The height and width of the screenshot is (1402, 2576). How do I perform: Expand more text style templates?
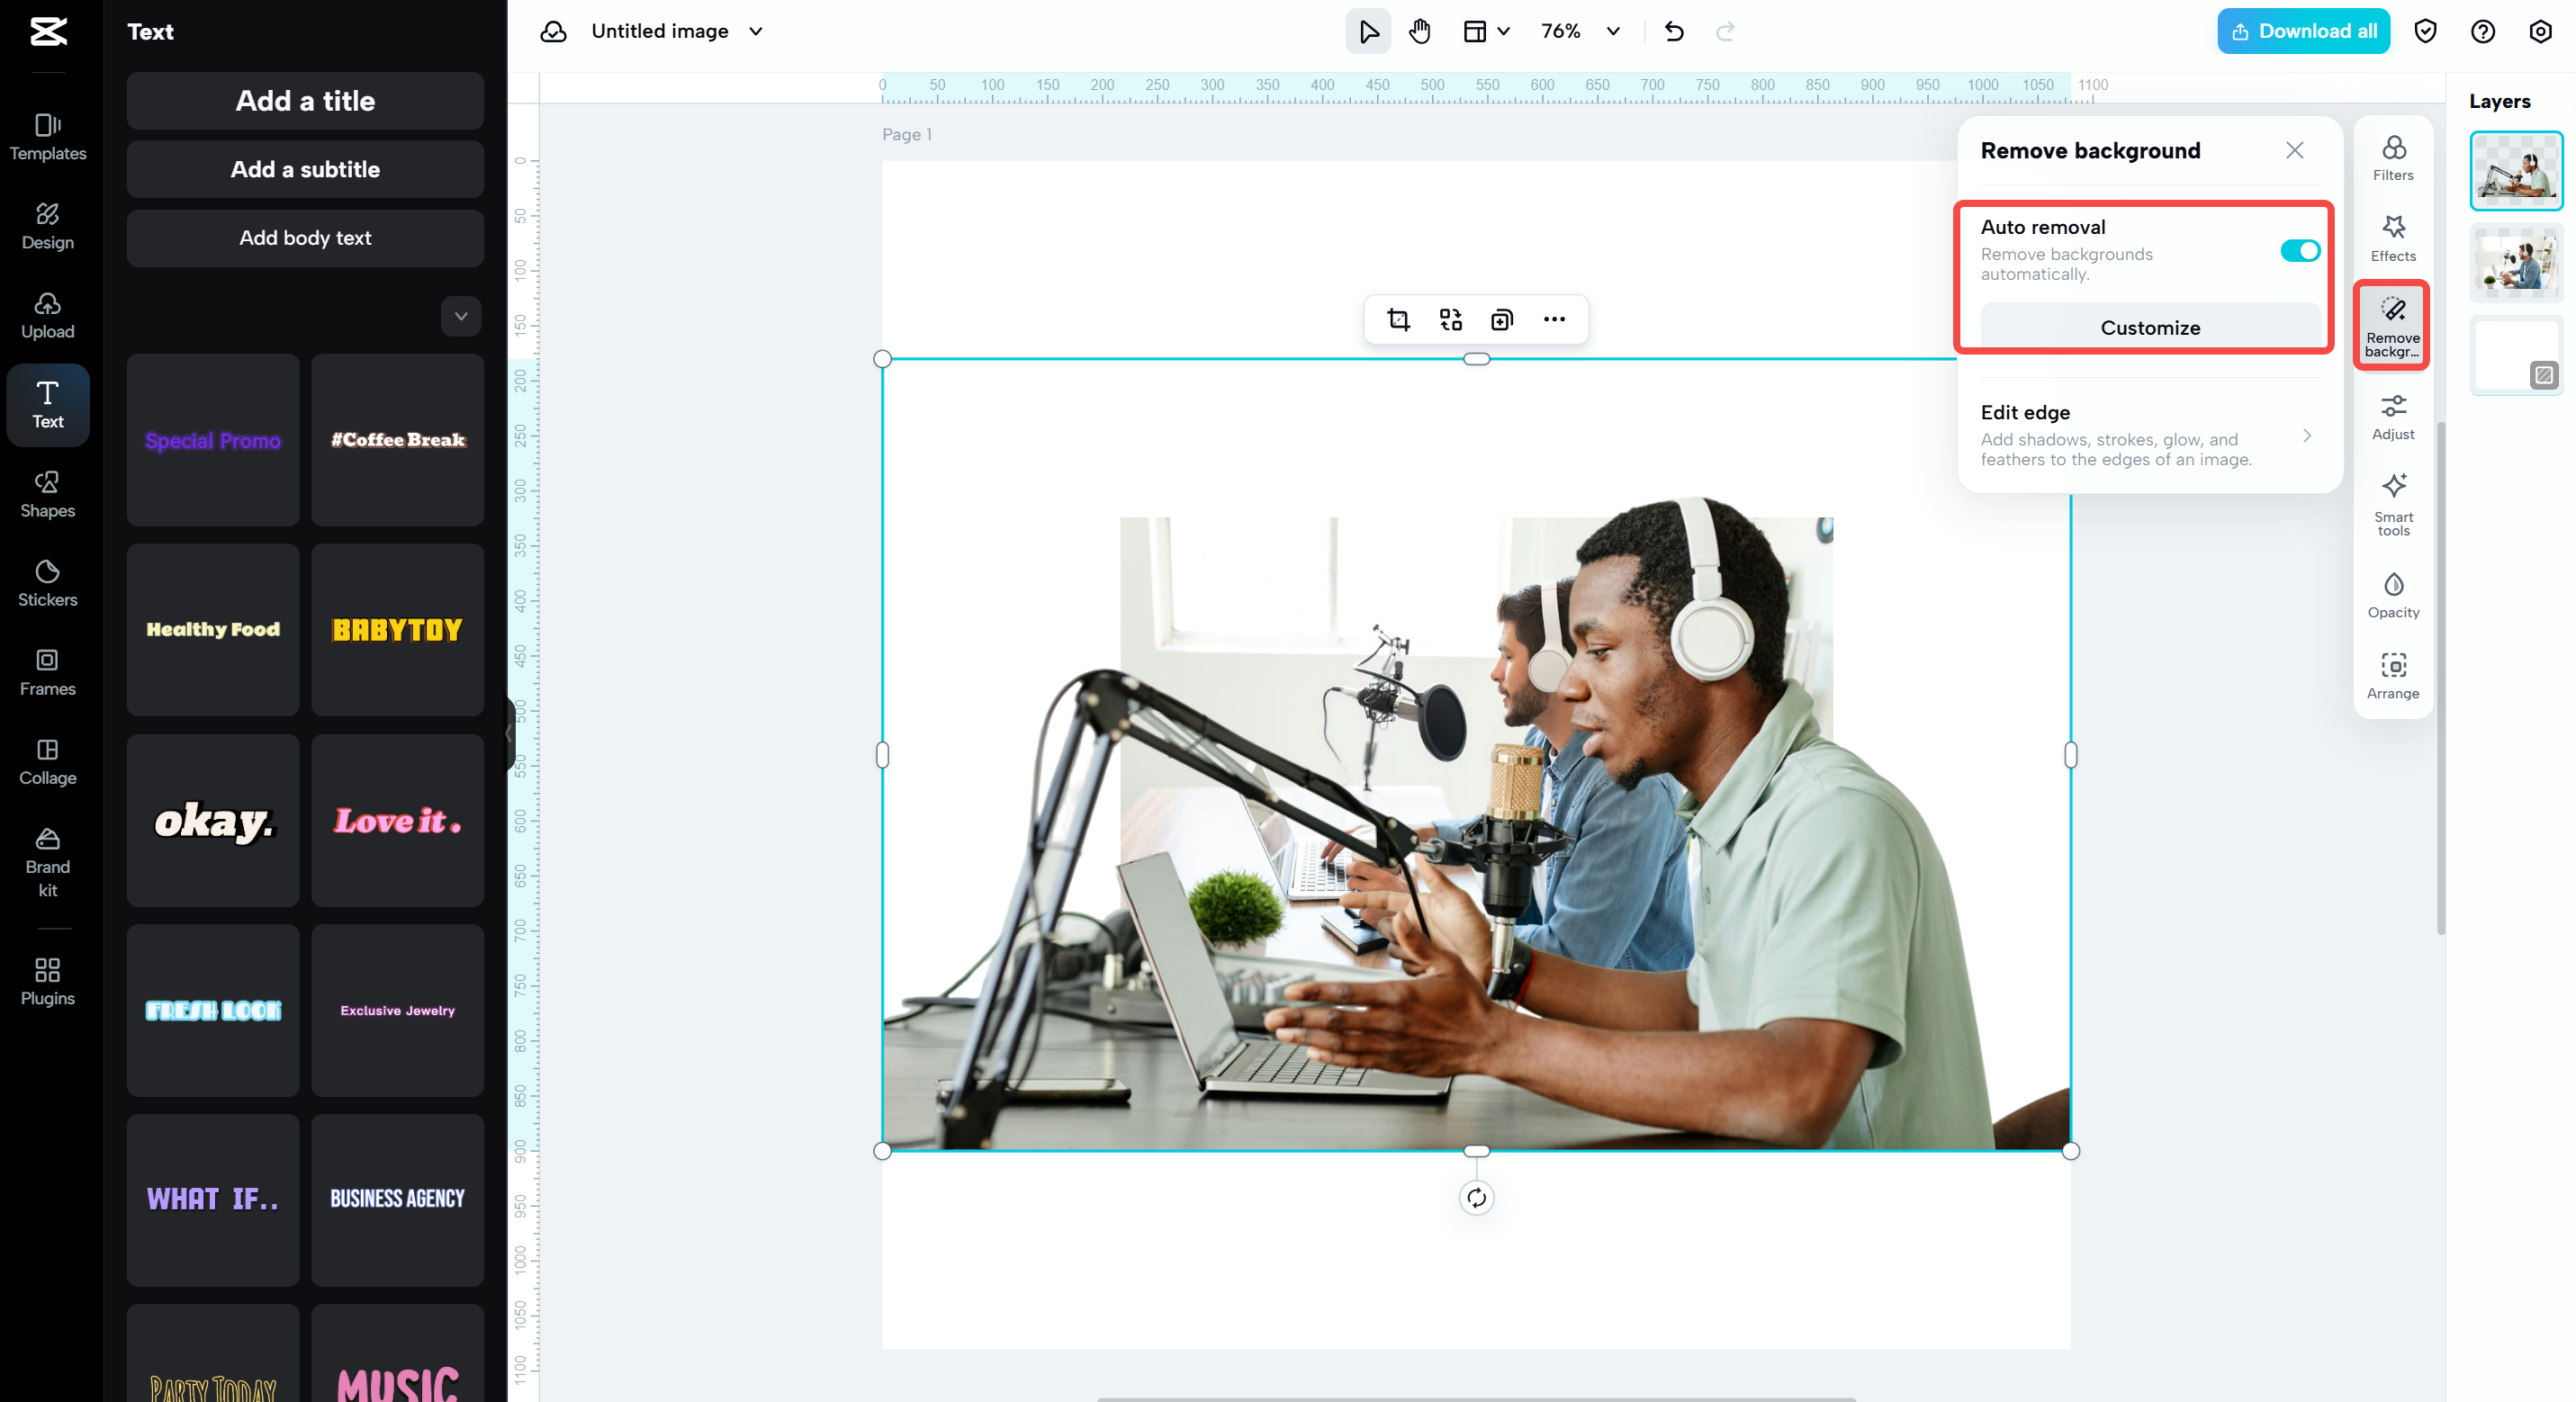tap(460, 317)
